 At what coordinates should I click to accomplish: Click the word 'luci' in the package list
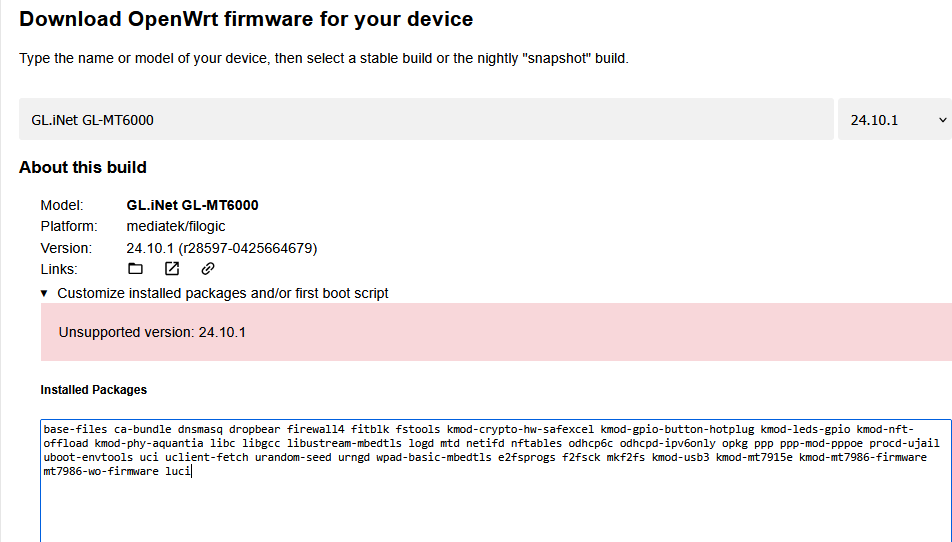pos(178,471)
